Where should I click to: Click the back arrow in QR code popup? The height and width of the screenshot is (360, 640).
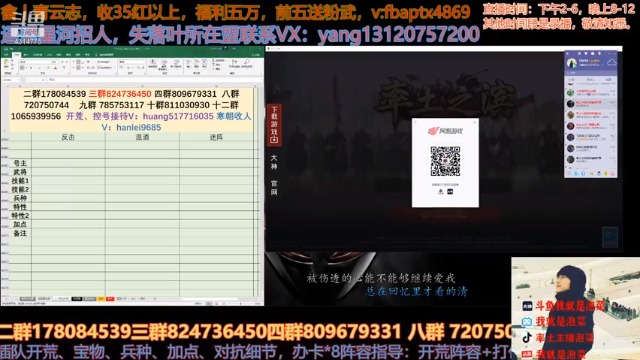click(x=416, y=122)
